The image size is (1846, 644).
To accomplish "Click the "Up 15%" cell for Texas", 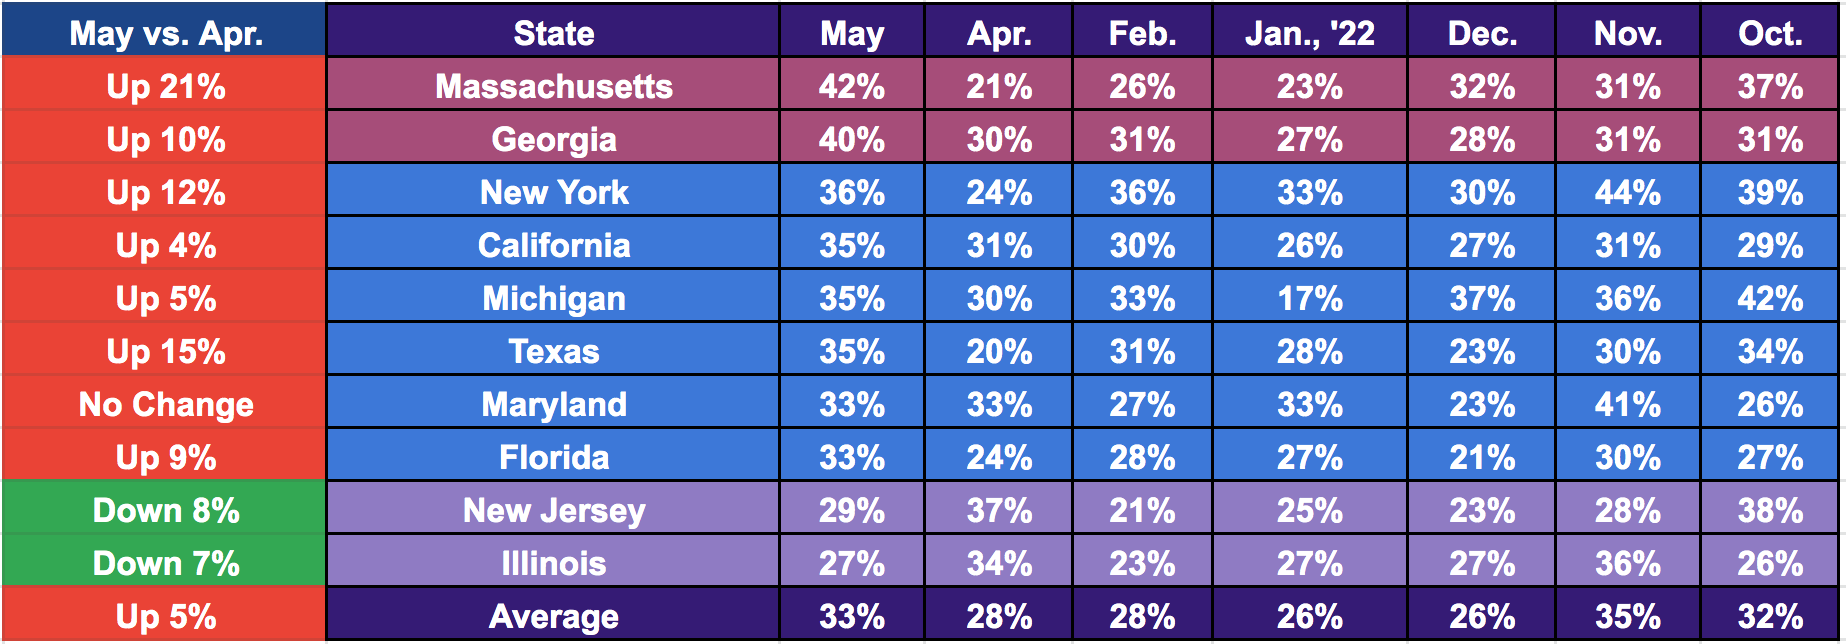I will (165, 351).
